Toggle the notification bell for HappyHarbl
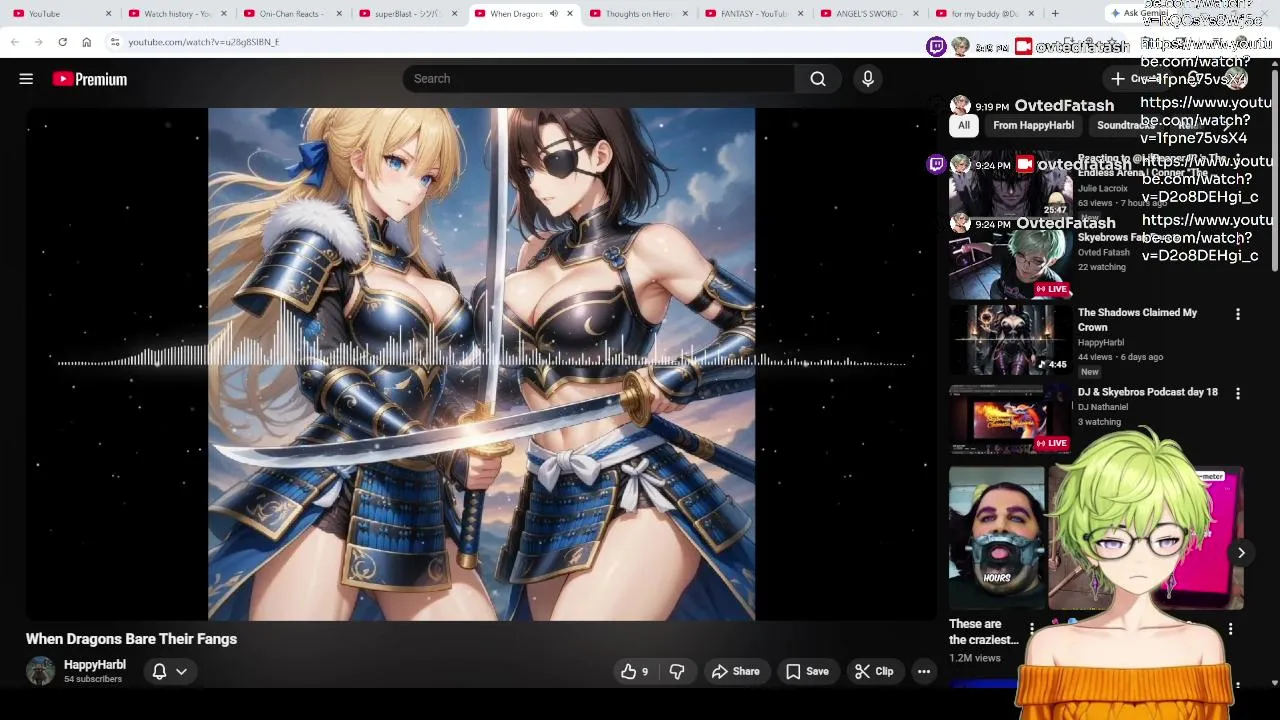Image resolution: width=1280 pixels, height=720 pixels. (159, 672)
